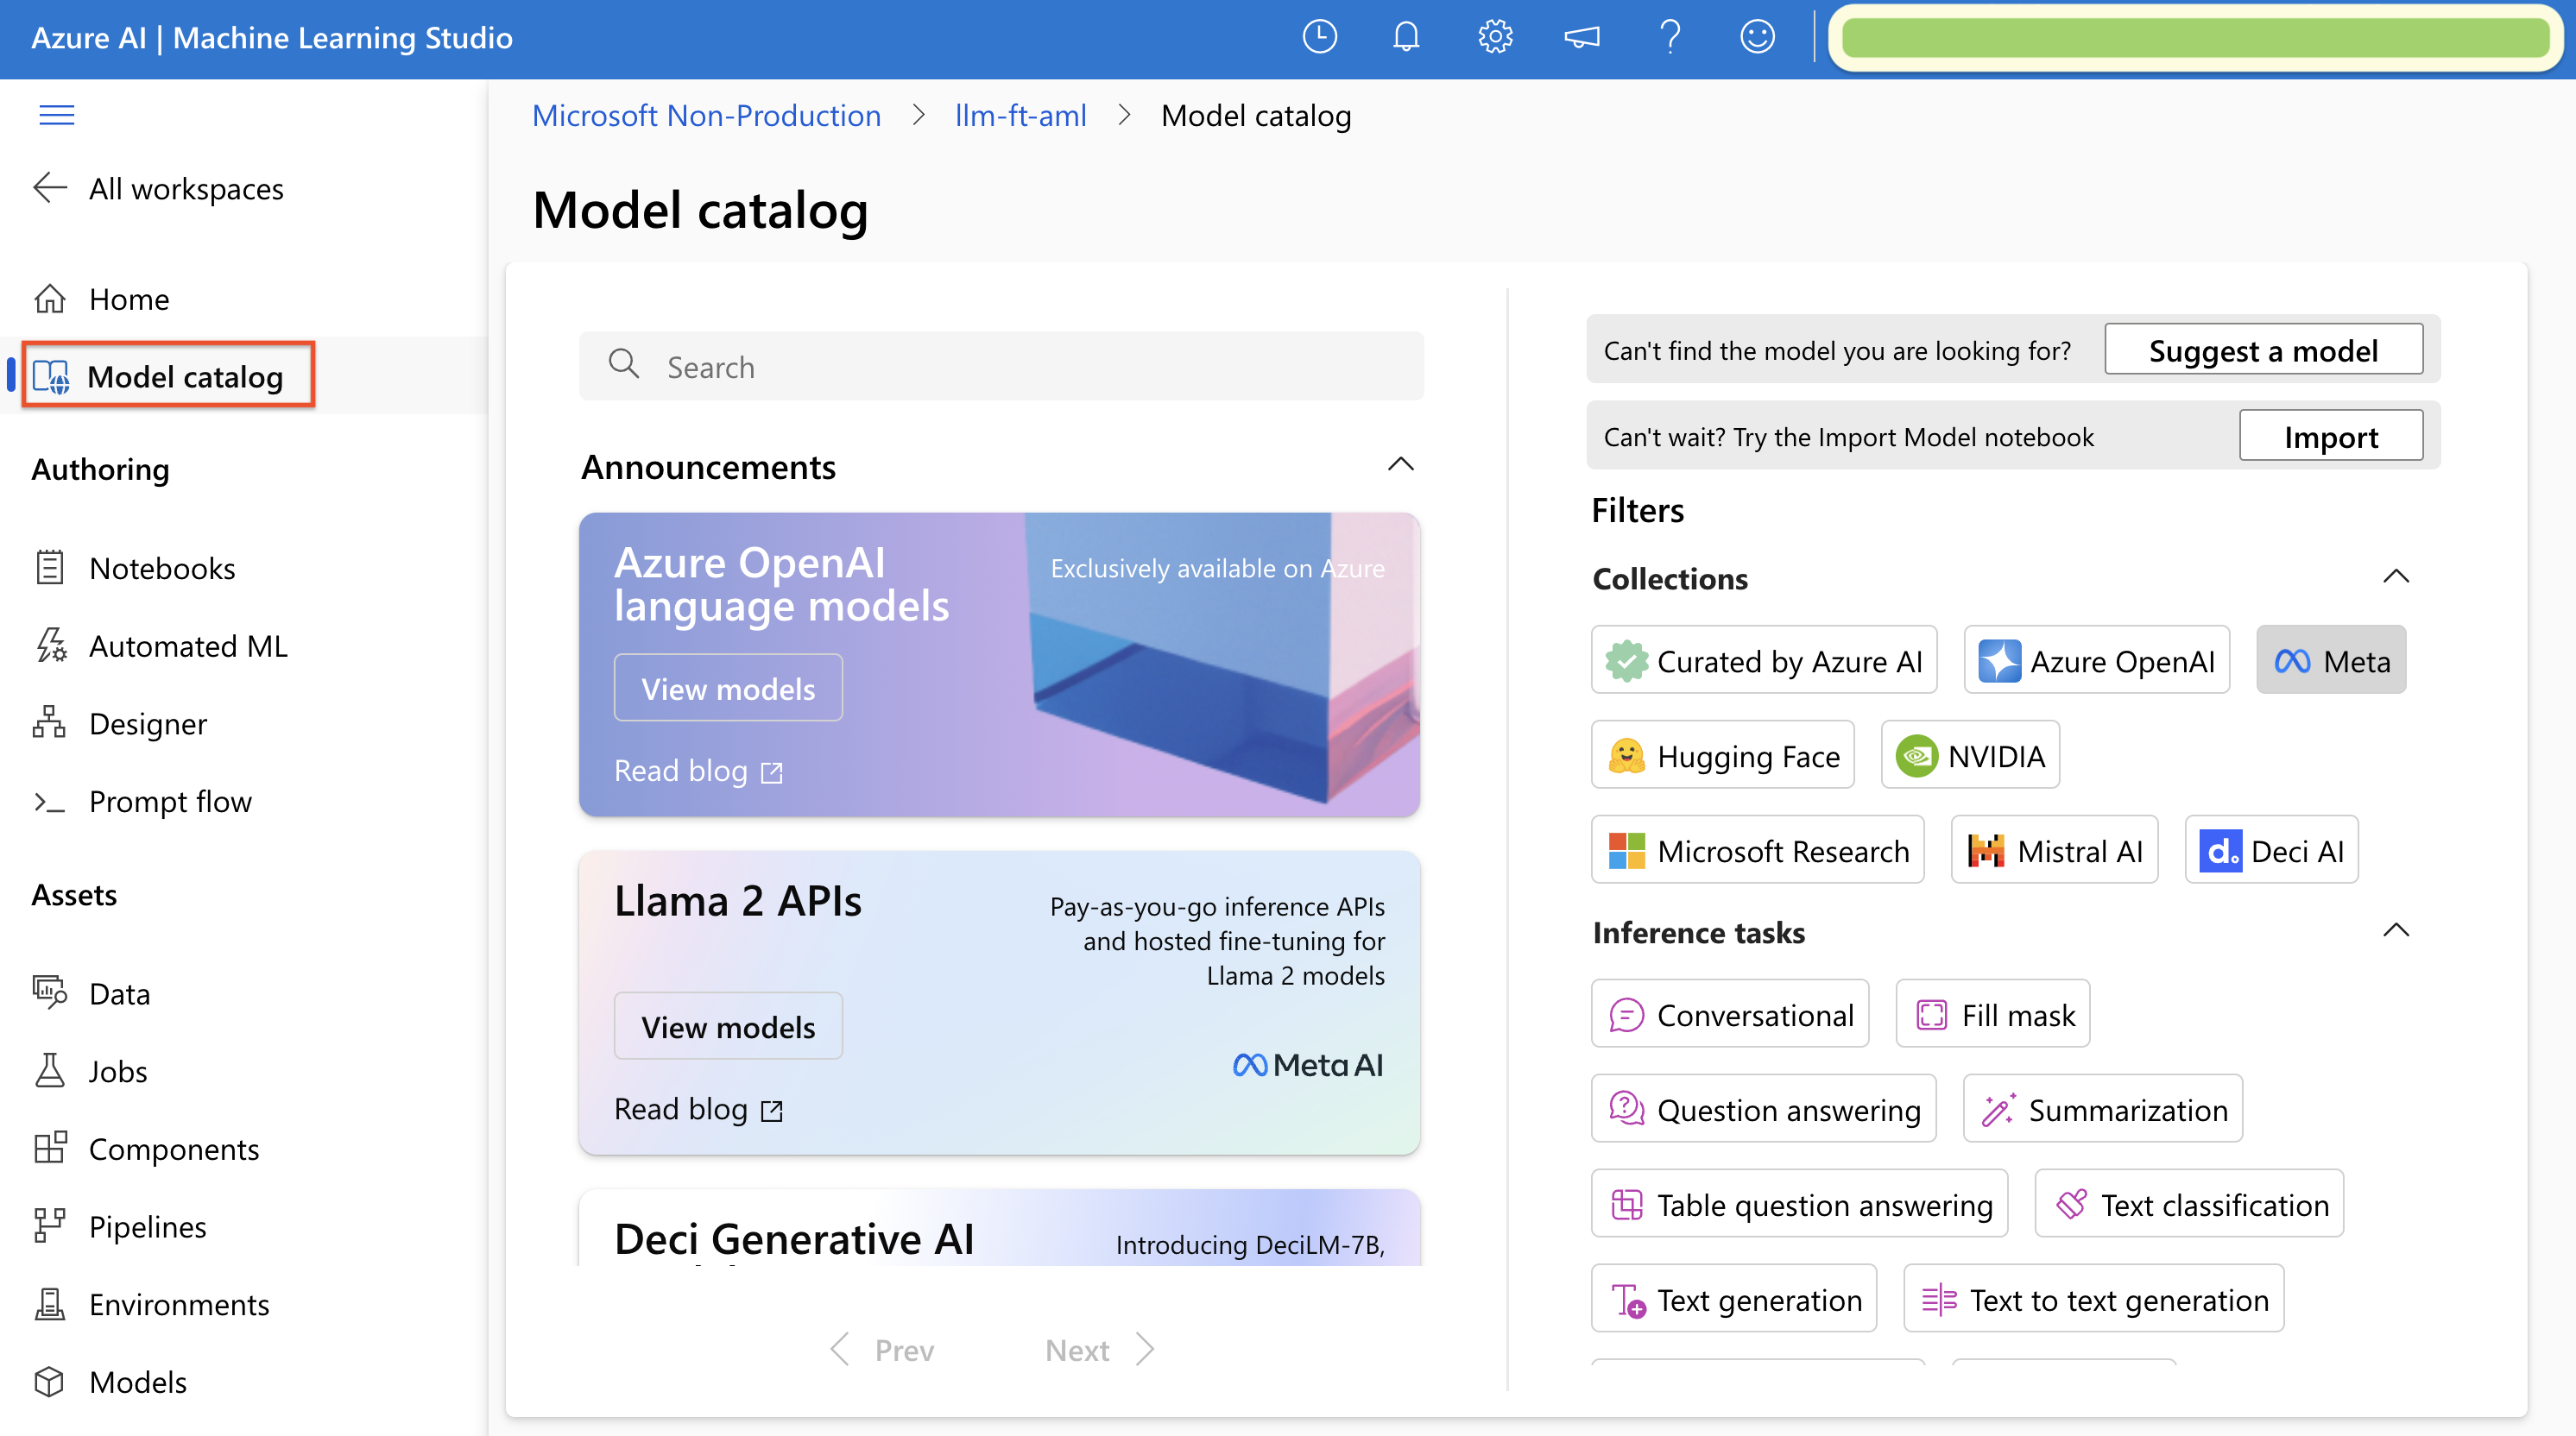Collapse the Inference tasks filter group
Screen dimensions: 2576x1436
[x=2396, y=931]
